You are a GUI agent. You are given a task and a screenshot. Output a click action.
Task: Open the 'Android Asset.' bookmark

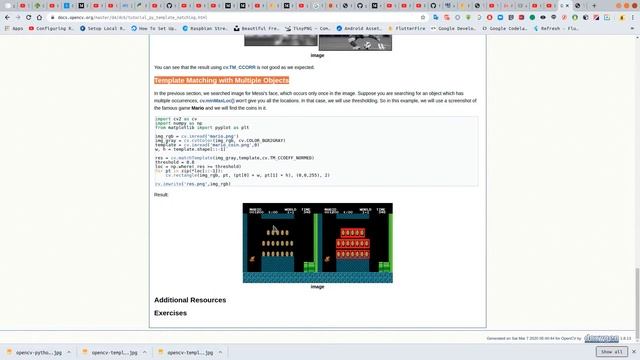tap(359, 29)
